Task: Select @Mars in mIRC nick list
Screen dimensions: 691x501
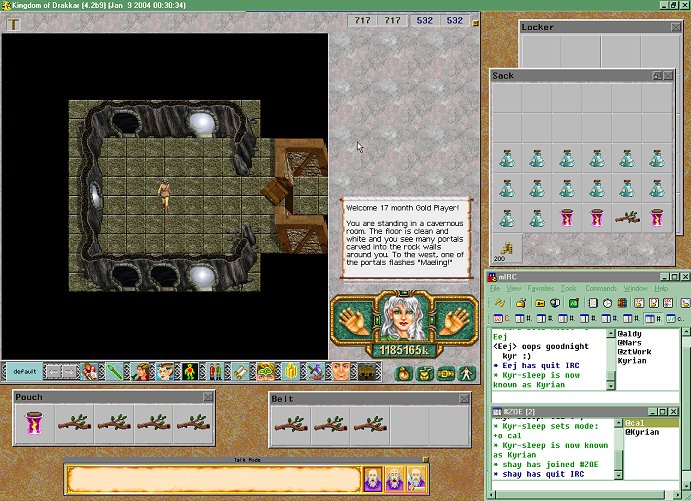Action: pyautogui.click(x=629, y=343)
